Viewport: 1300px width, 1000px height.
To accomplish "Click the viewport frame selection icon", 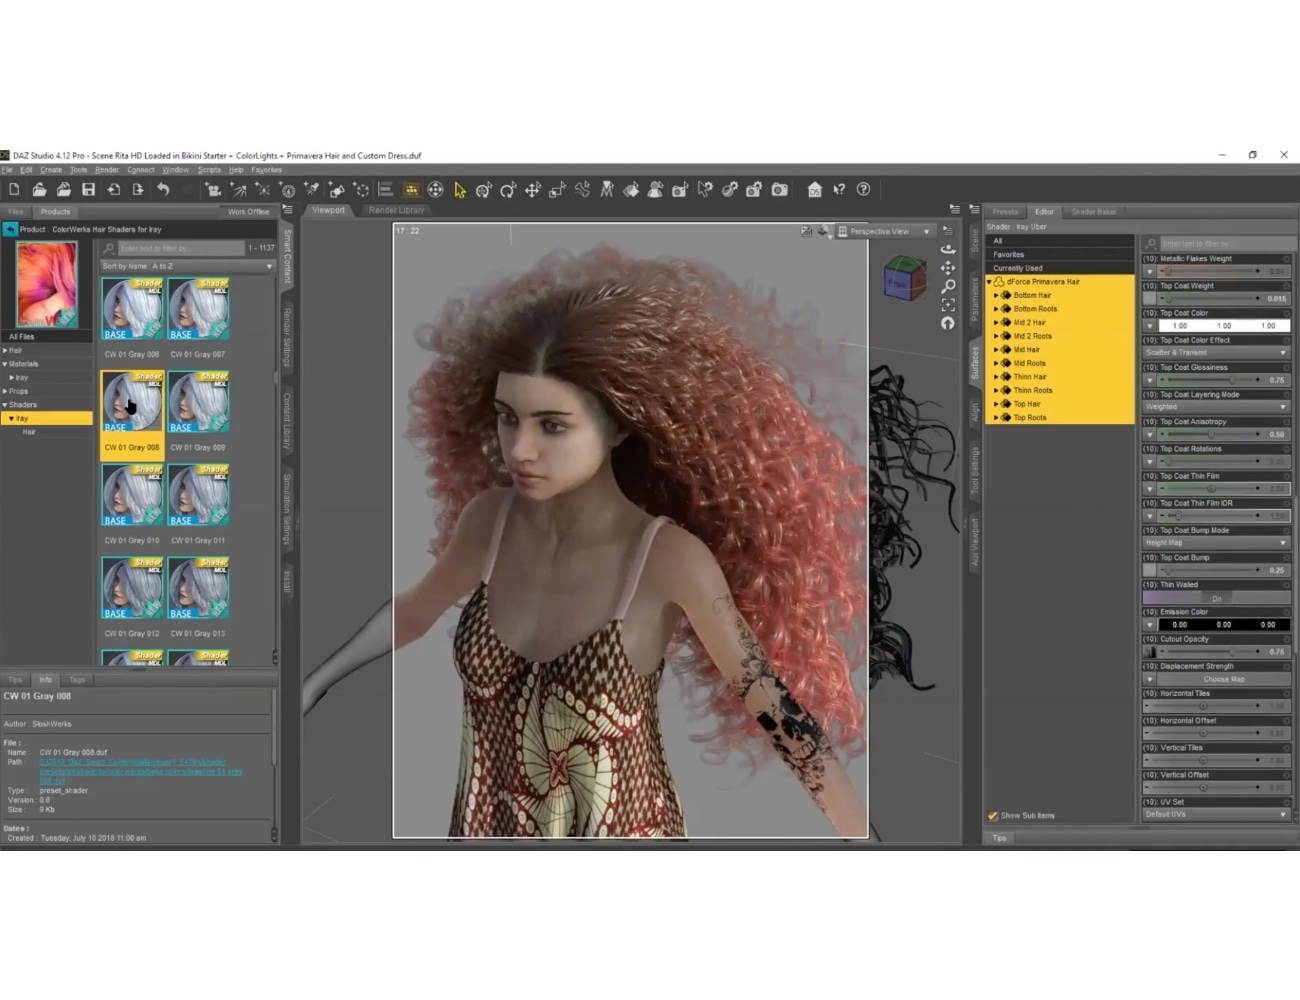I will pos(947,305).
